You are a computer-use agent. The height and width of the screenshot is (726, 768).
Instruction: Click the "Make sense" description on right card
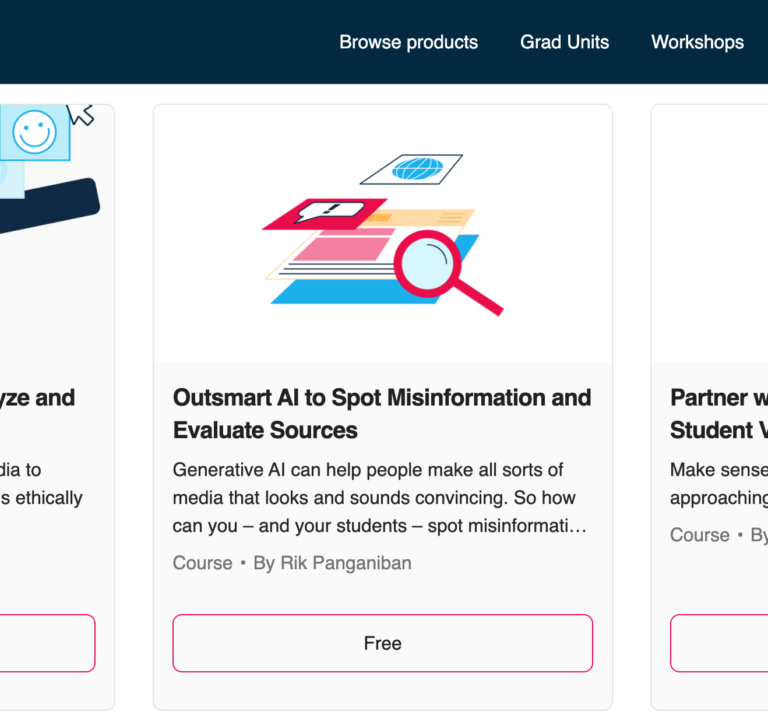[x=718, y=483]
